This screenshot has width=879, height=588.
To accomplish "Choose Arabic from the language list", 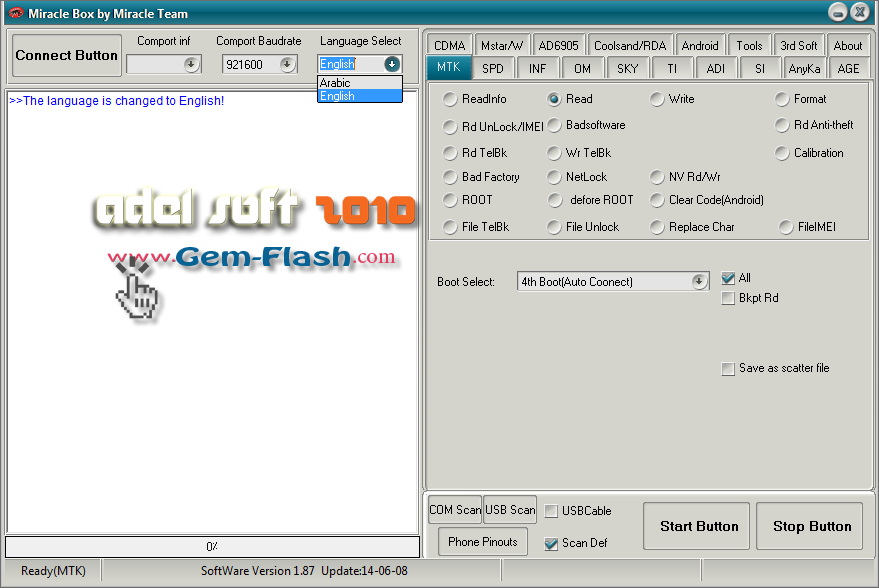I will point(360,83).
